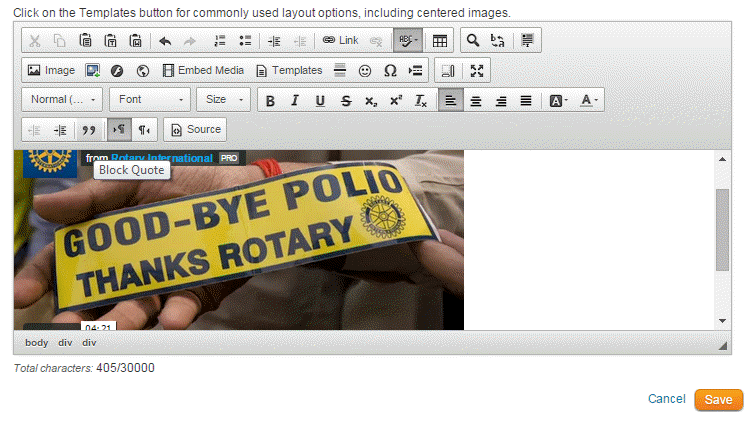Click the Embed Media toolbar item
This screenshot has height=424, width=747.
coord(203,71)
